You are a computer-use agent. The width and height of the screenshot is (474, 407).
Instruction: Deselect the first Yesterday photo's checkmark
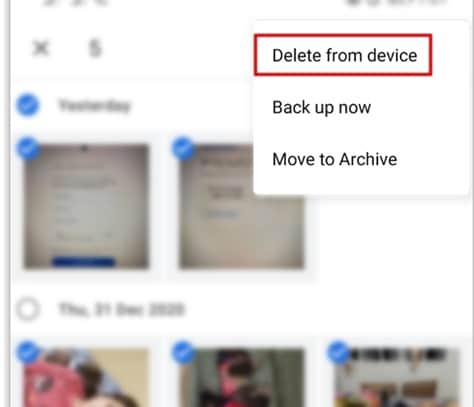tap(28, 148)
